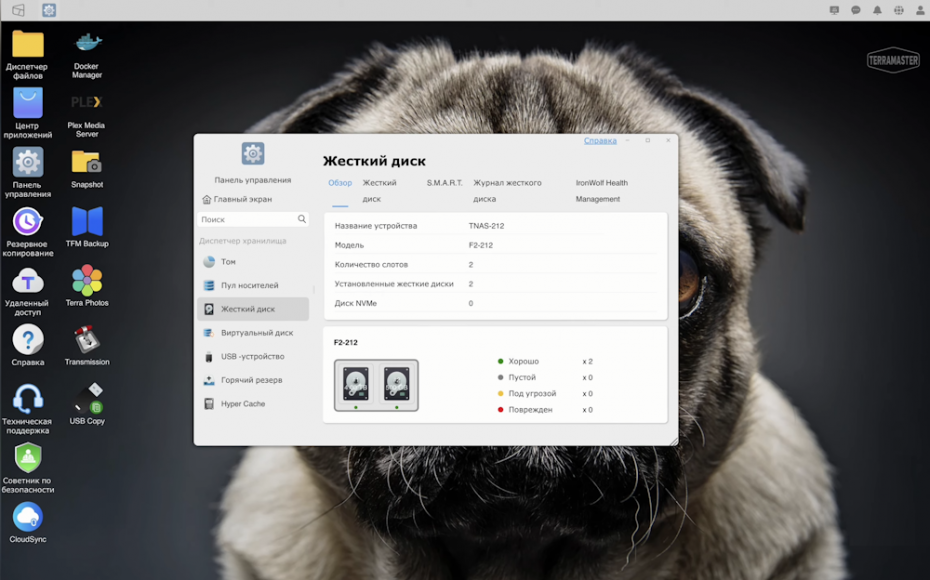This screenshot has width=930, height=580.
Task: Click the Поиск search input field
Action: pos(253,219)
